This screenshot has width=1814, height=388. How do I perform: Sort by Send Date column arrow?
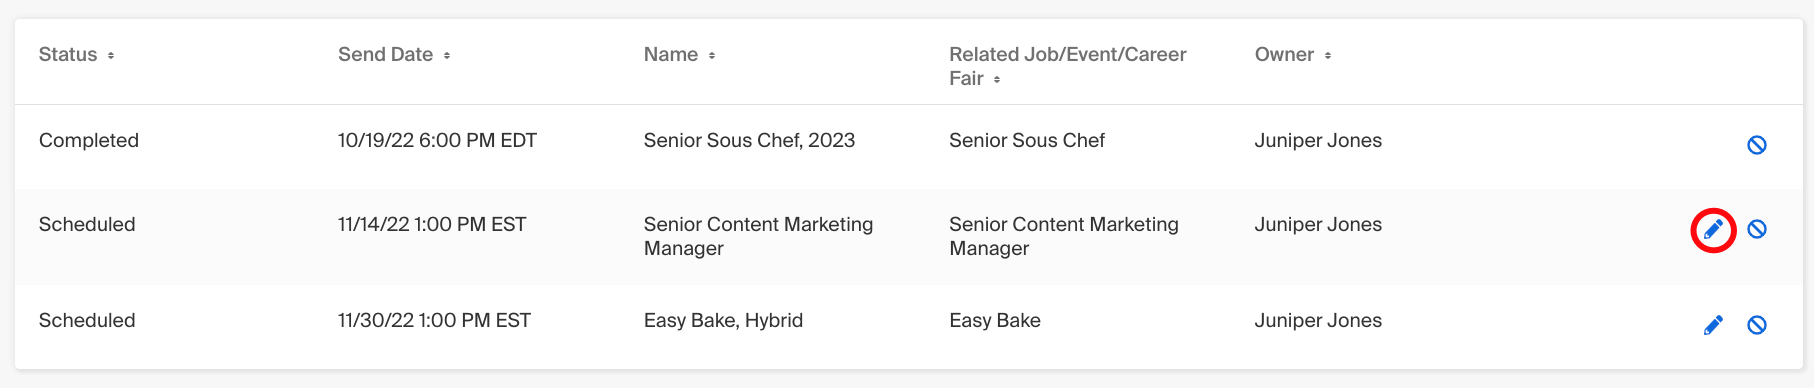click(447, 56)
